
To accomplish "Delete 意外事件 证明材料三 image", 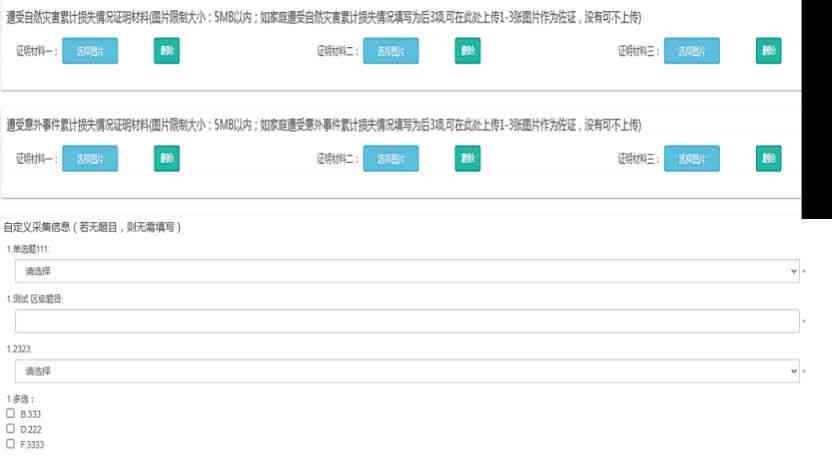I will pyautogui.click(x=768, y=159).
